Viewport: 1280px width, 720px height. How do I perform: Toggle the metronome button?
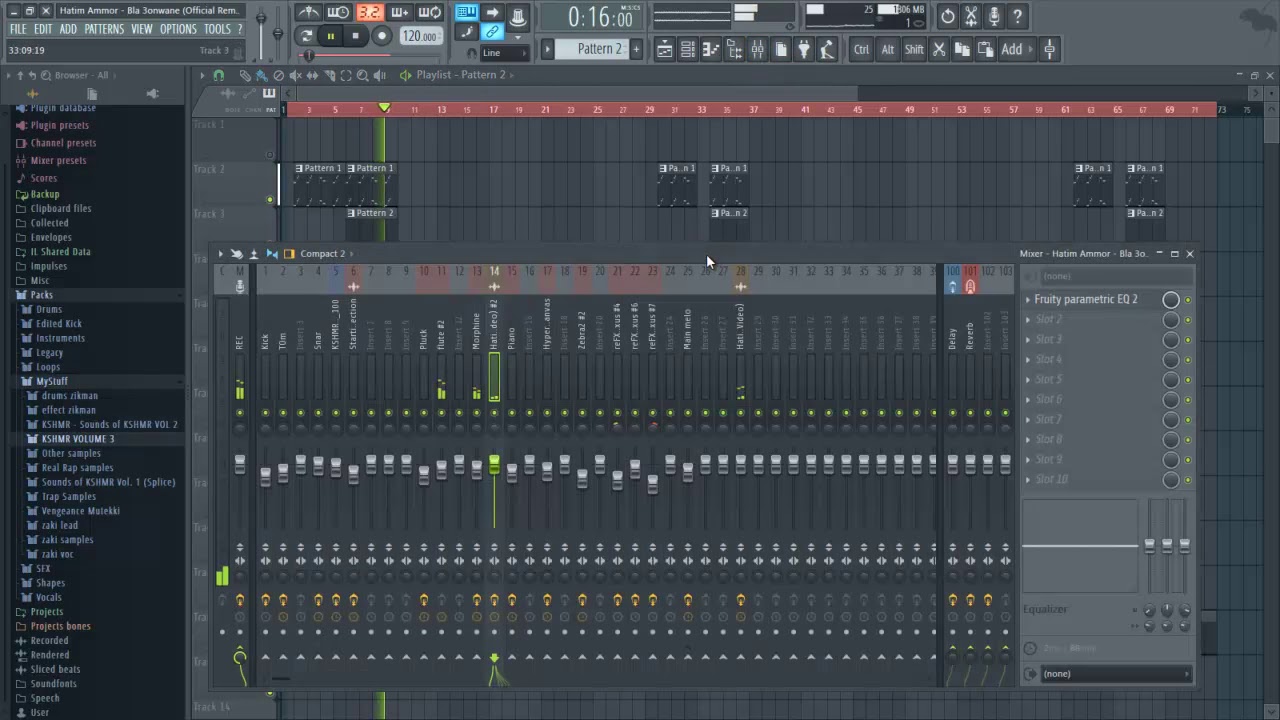click(309, 13)
